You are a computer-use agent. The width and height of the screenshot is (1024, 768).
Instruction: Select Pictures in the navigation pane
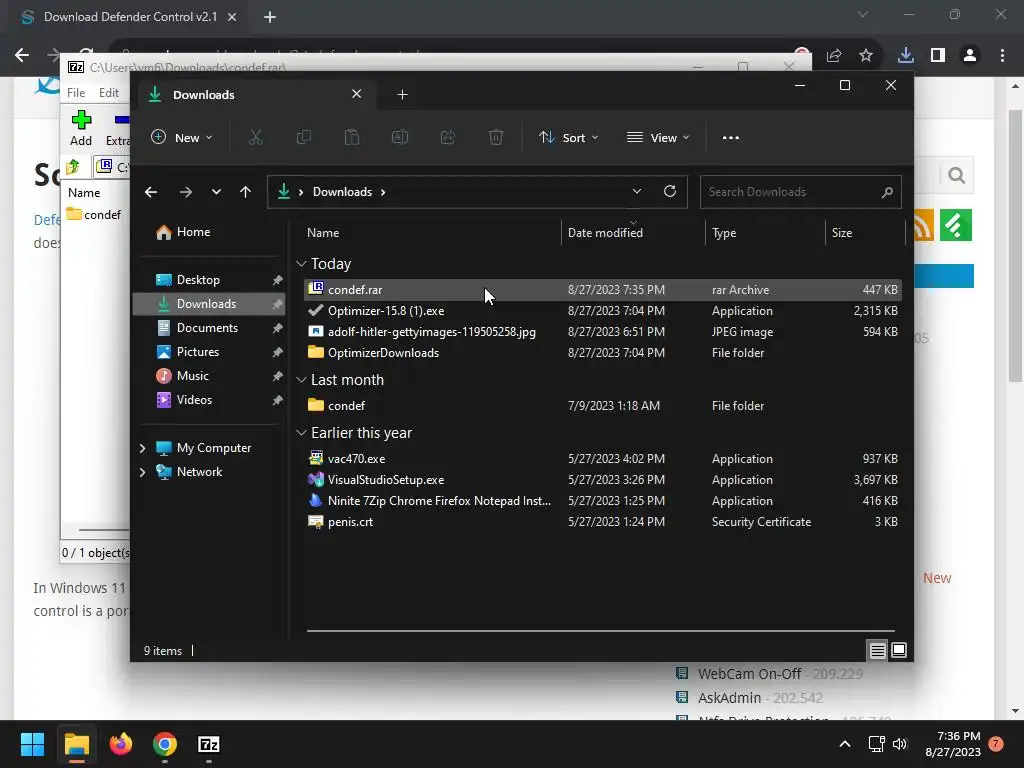coord(209,352)
